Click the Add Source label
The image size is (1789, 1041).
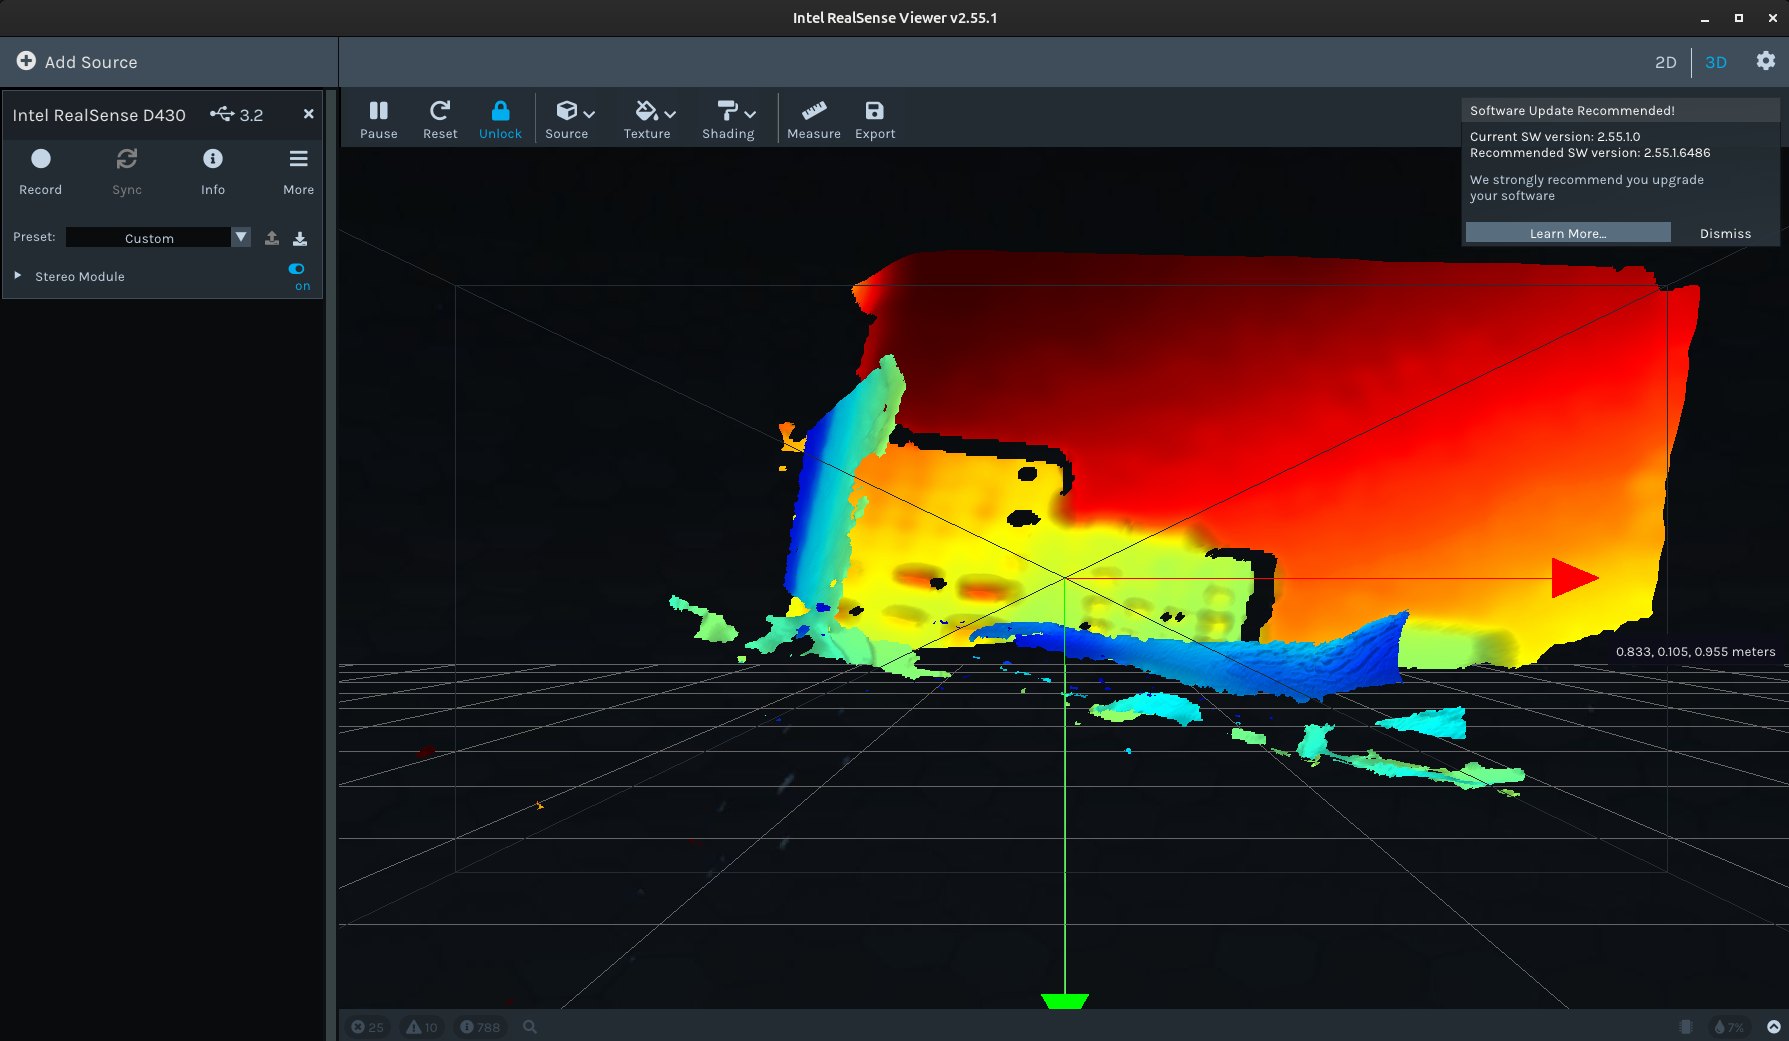(x=91, y=62)
